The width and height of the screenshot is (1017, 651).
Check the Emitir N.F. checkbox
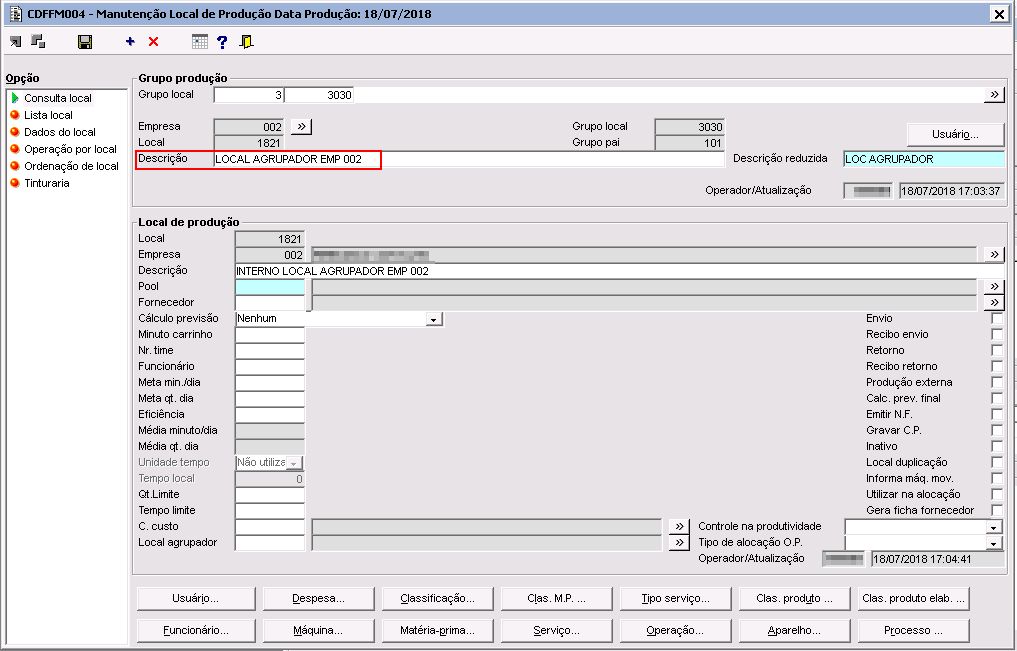click(997, 414)
